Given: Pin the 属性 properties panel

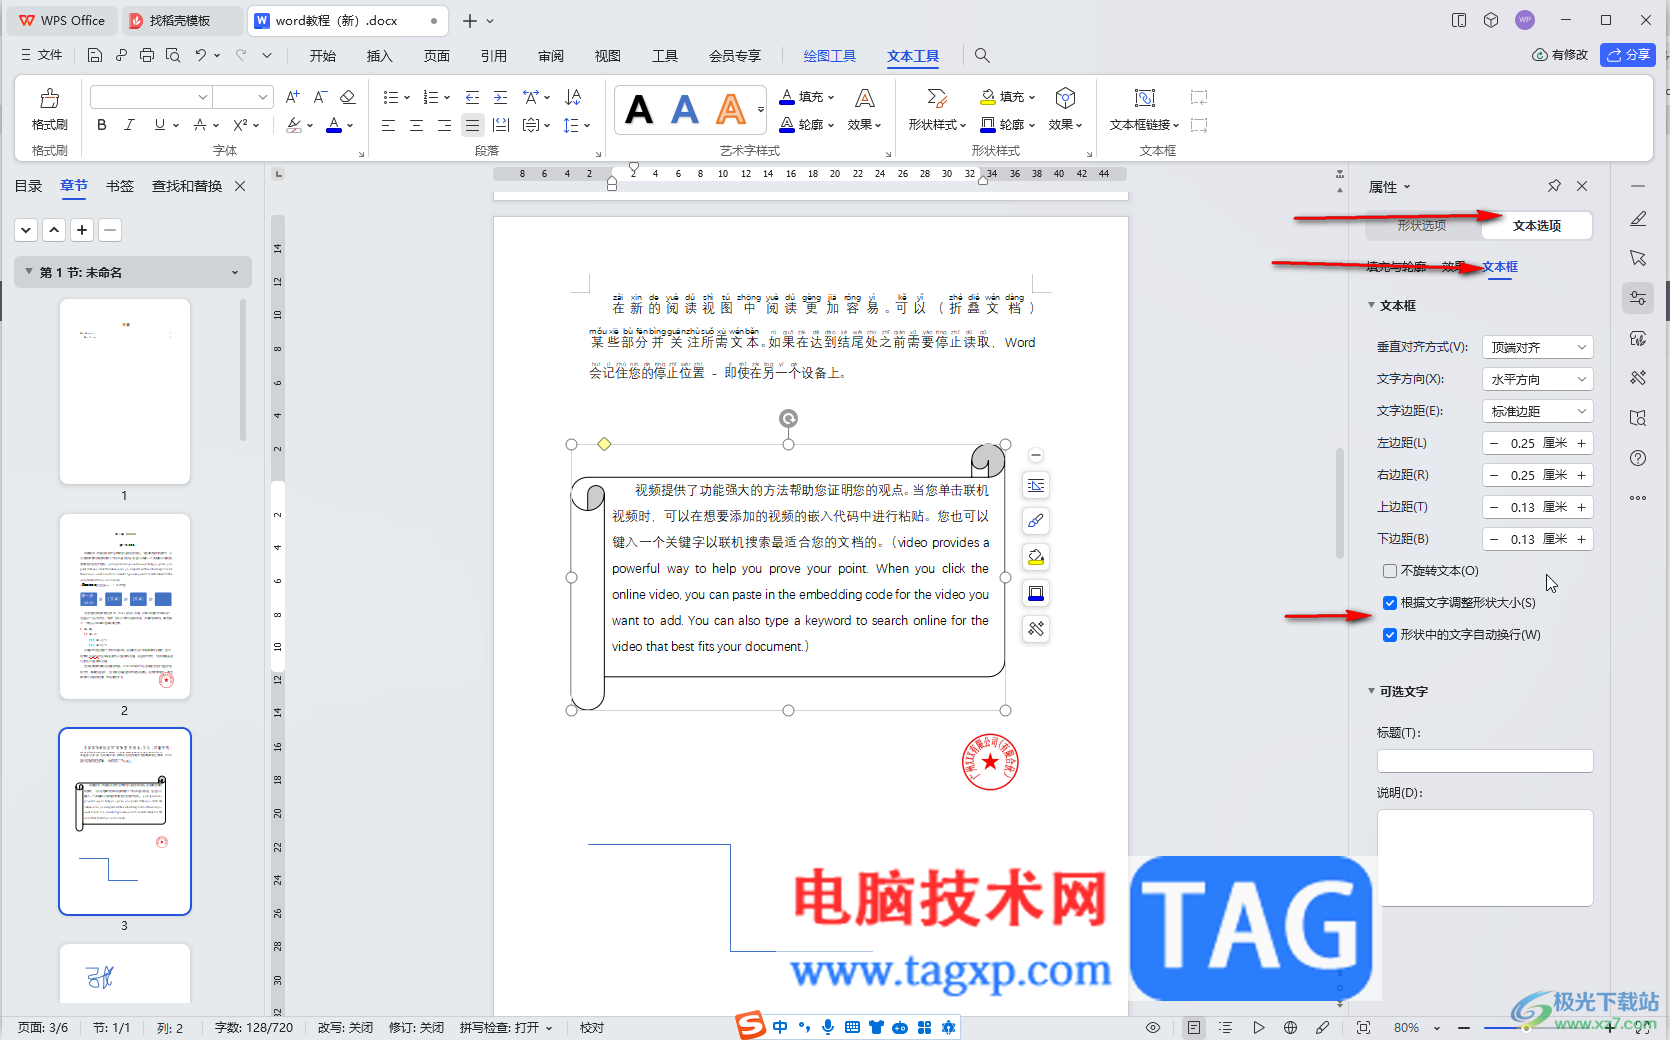Looking at the screenshot, I should (x=1554, y=186).
